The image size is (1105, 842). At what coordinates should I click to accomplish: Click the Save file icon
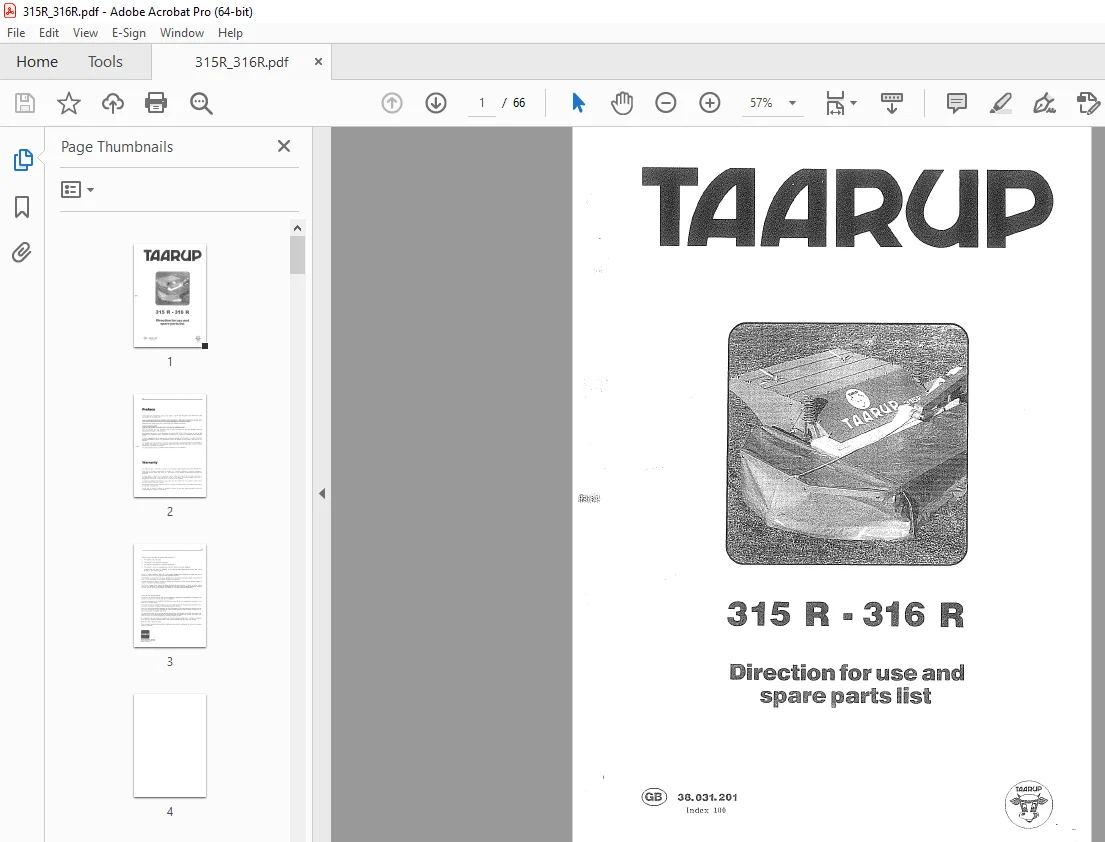[x=25, y=103]
